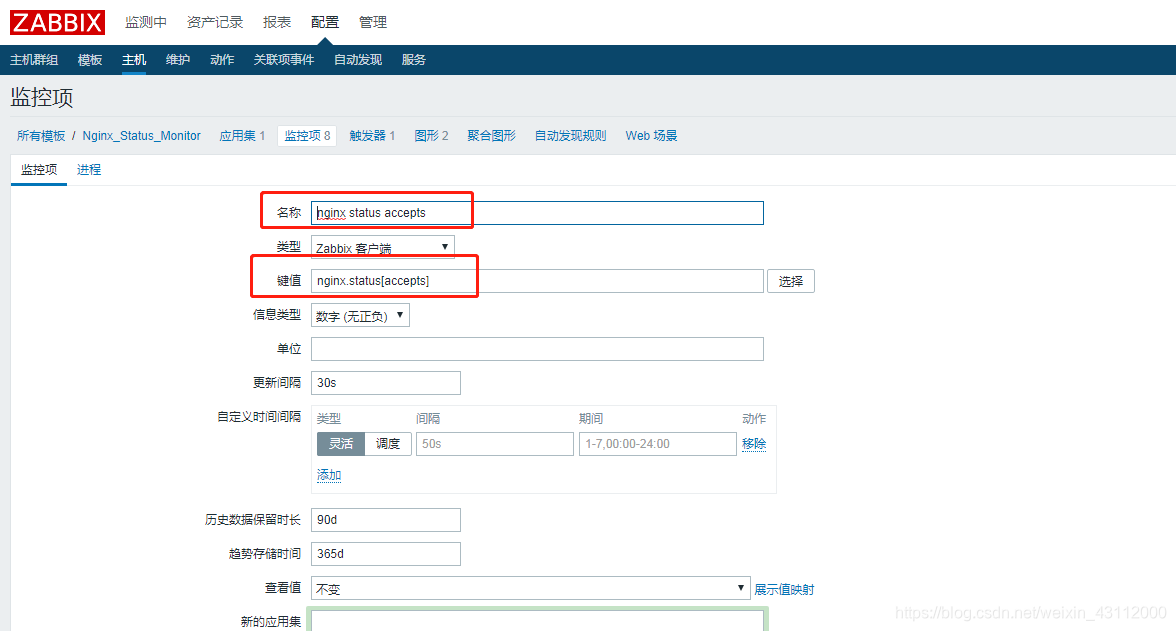
Task: Go to 主机 submenu
Action: (x=134, y=60)
